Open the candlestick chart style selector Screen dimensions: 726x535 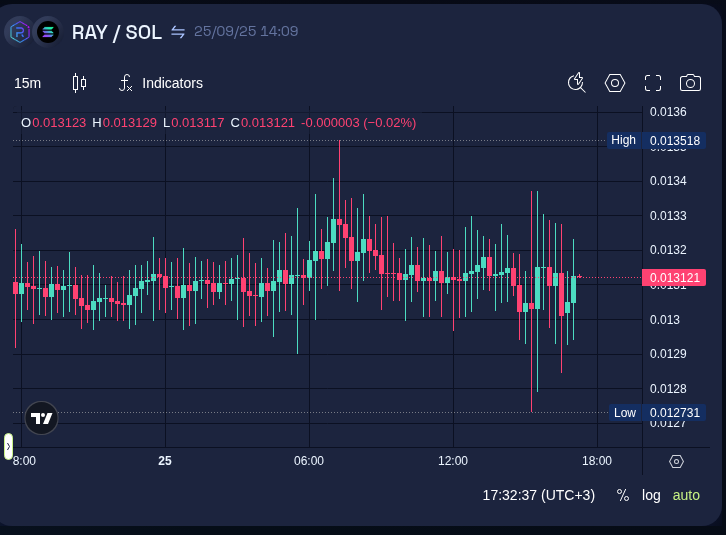[x=80, y=83]
